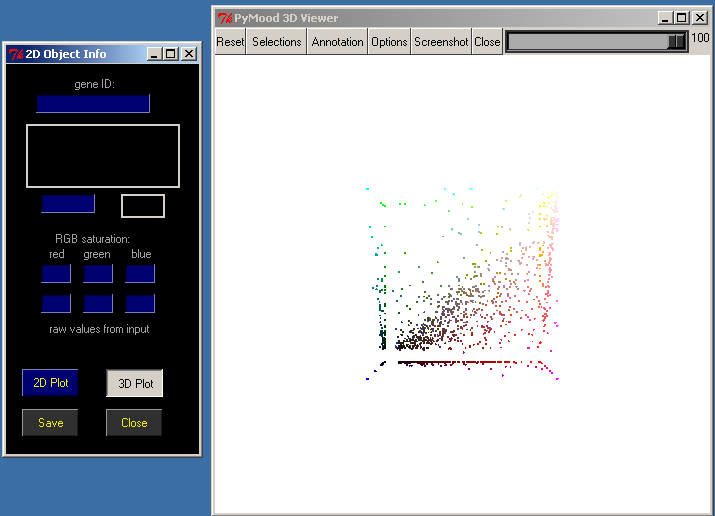The width and height of the screenshot is (715, 516).
Task: Click the blue saturation field
Action: pos(140,273)
